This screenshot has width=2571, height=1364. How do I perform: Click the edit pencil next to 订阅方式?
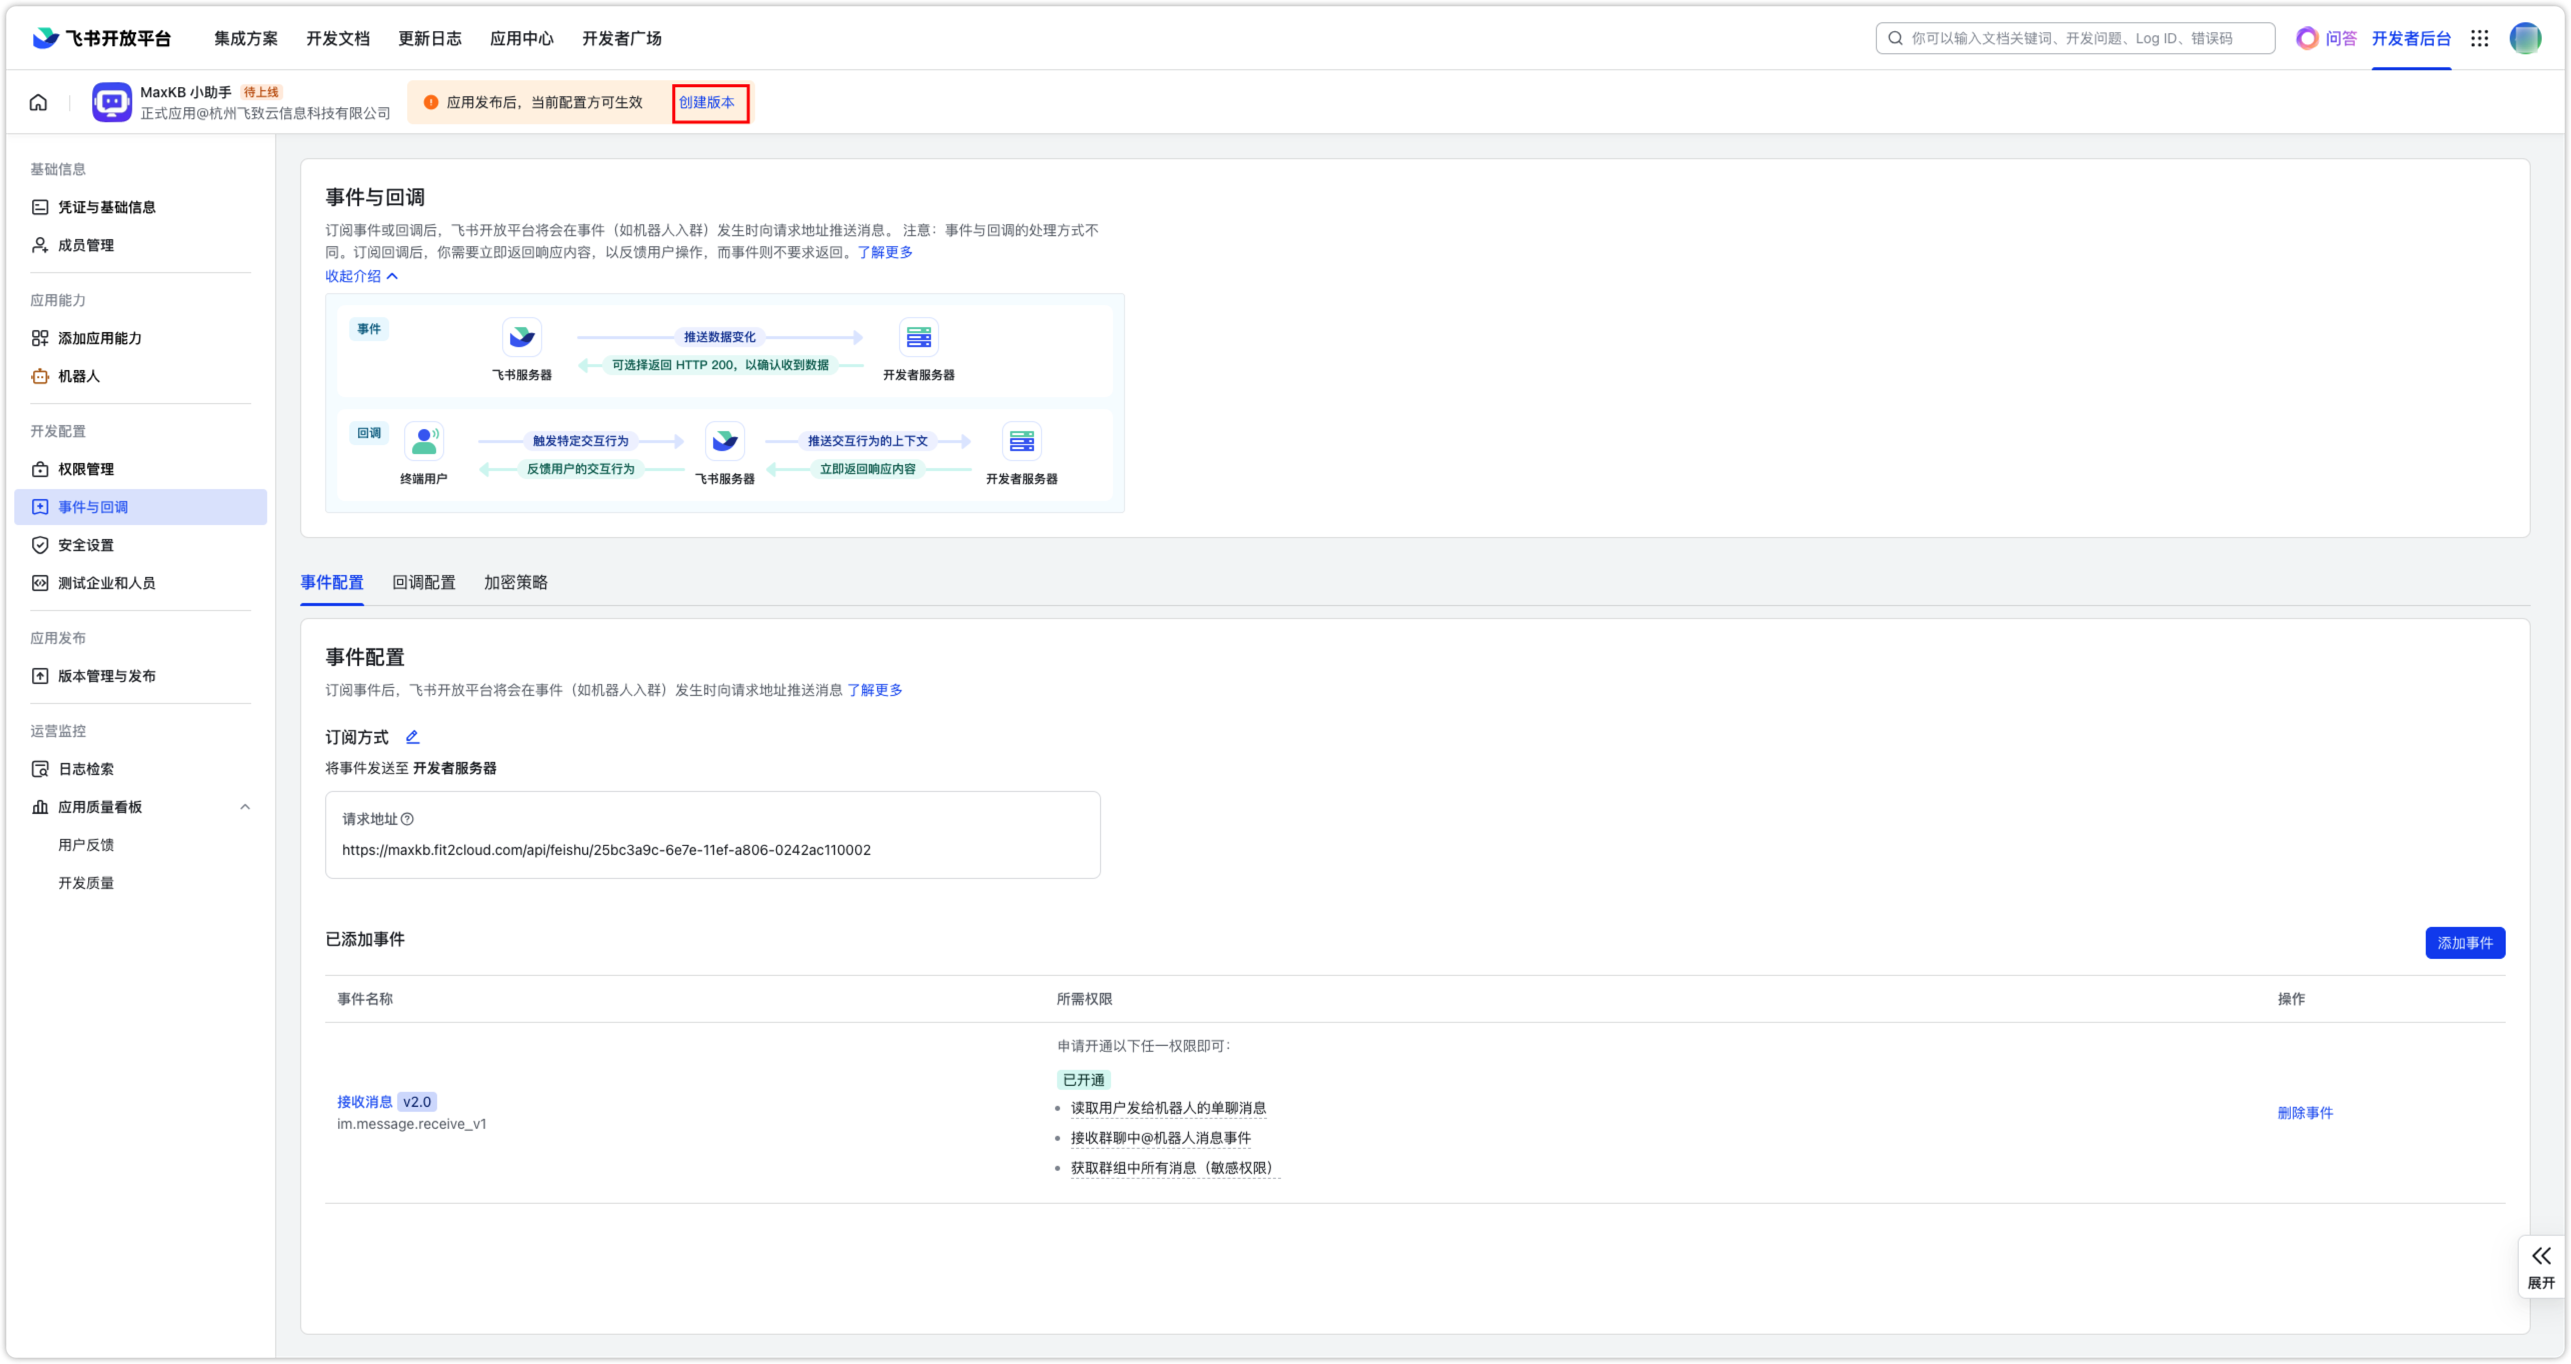tap(412, 737)
